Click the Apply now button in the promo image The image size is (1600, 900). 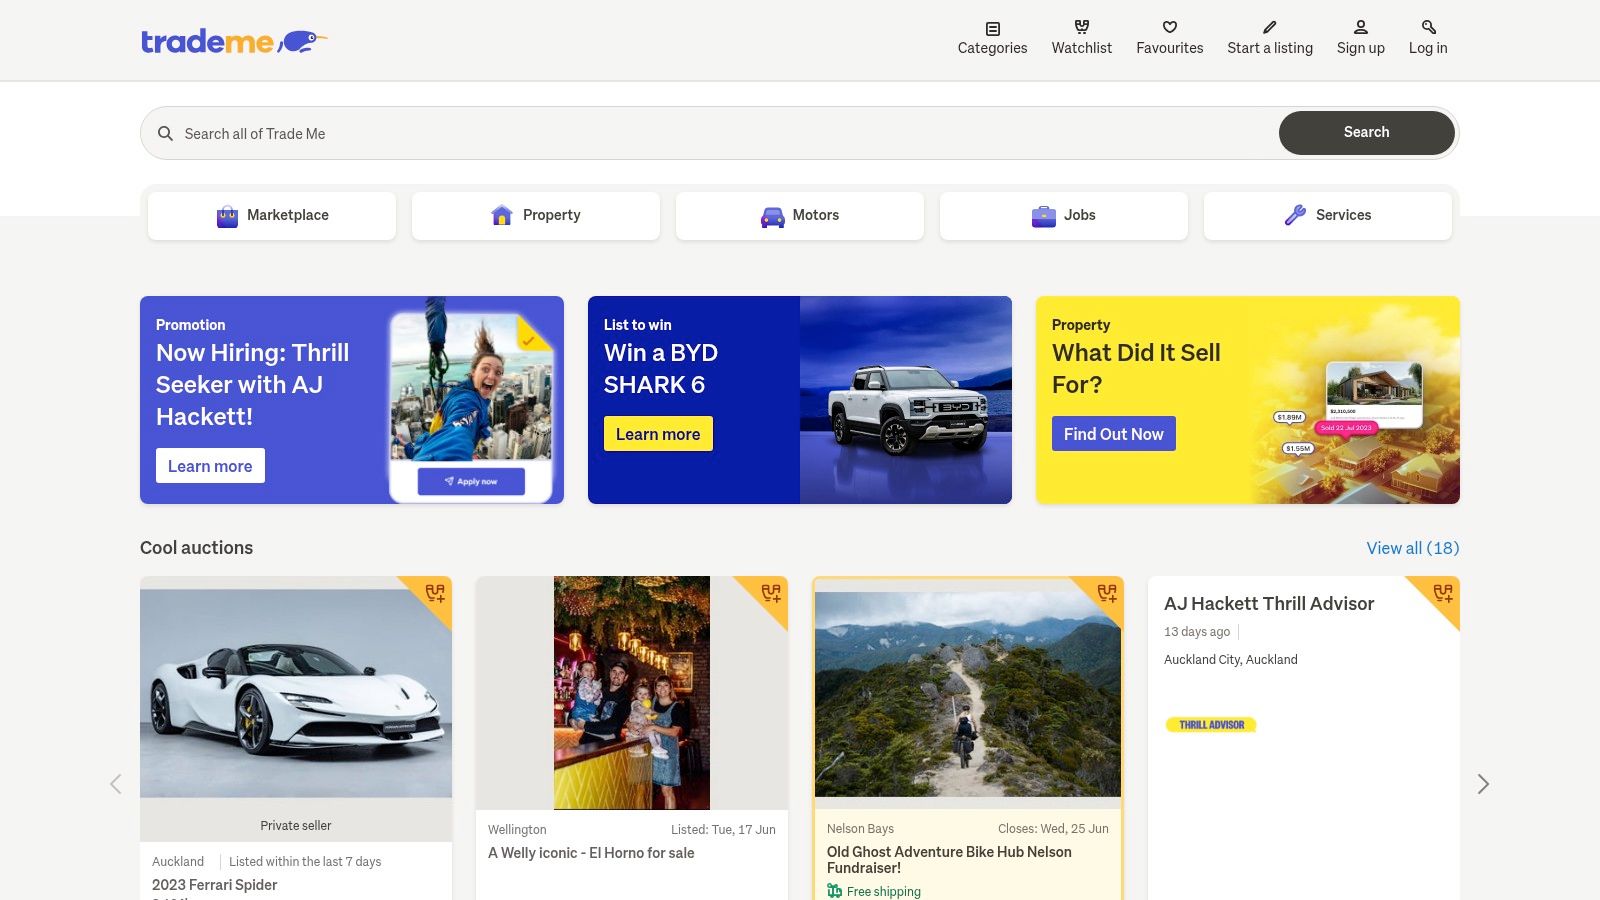471,481
